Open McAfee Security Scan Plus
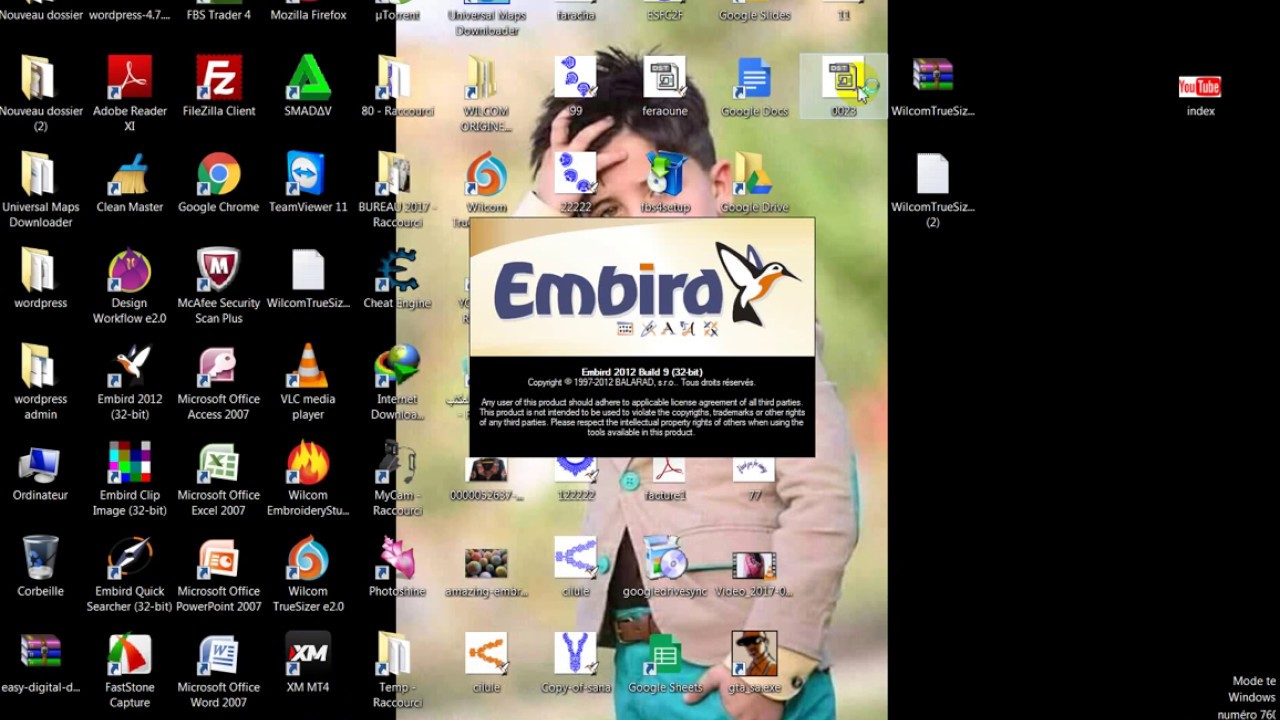 [218, 287]
